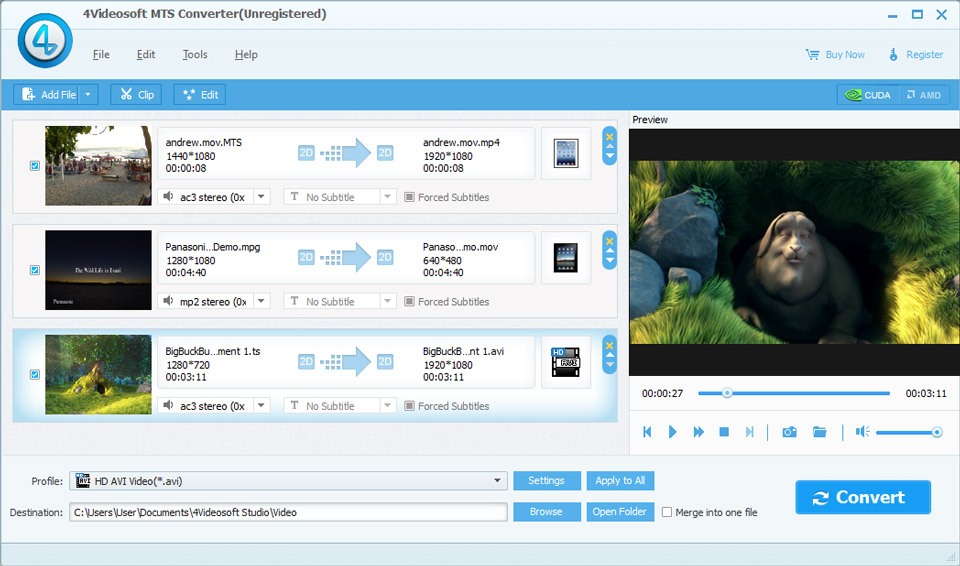Toggle Forced Subtitles for andrew.mov.MTS
The height and width of the screenshot is (566, 960).
coord(410,197)
